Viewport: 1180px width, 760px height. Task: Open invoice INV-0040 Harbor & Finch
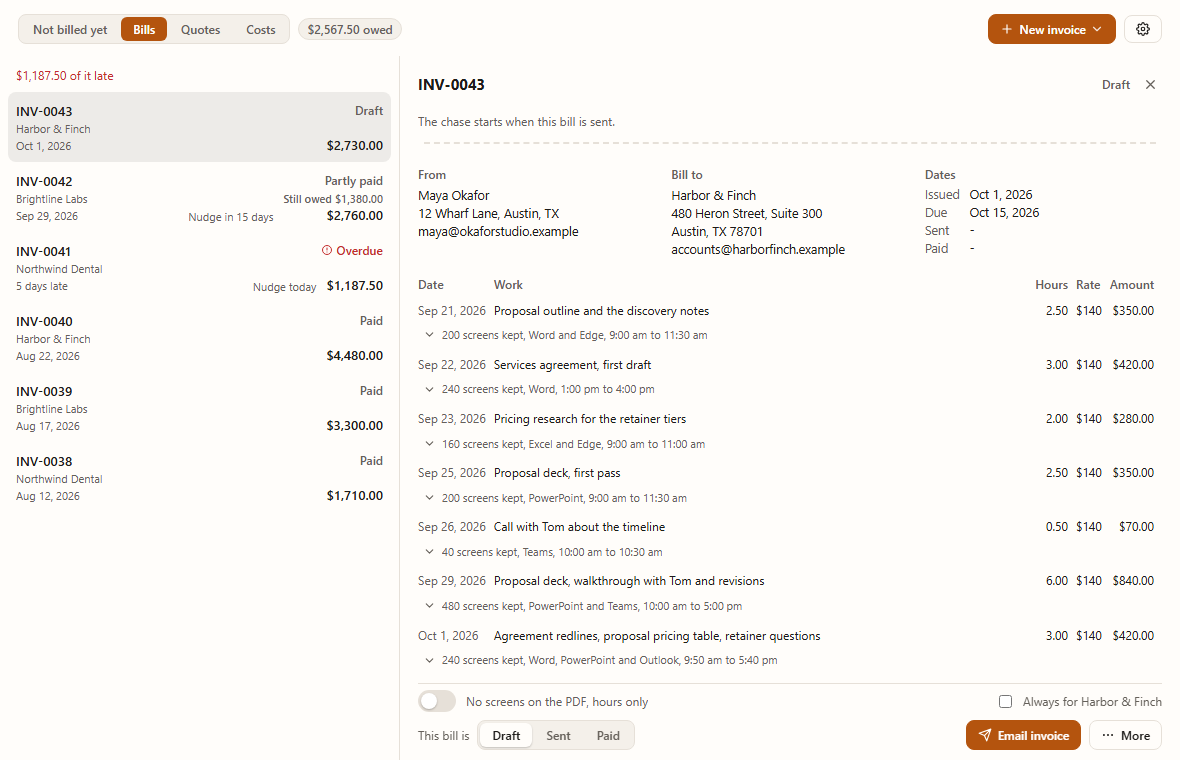[x=199, y=338]
